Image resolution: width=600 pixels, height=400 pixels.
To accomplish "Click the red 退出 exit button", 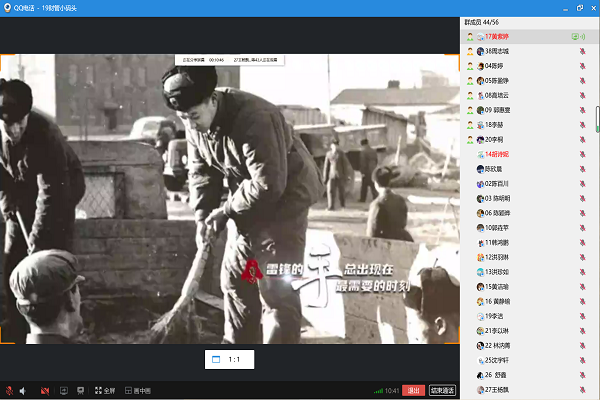I will (413, 390).
